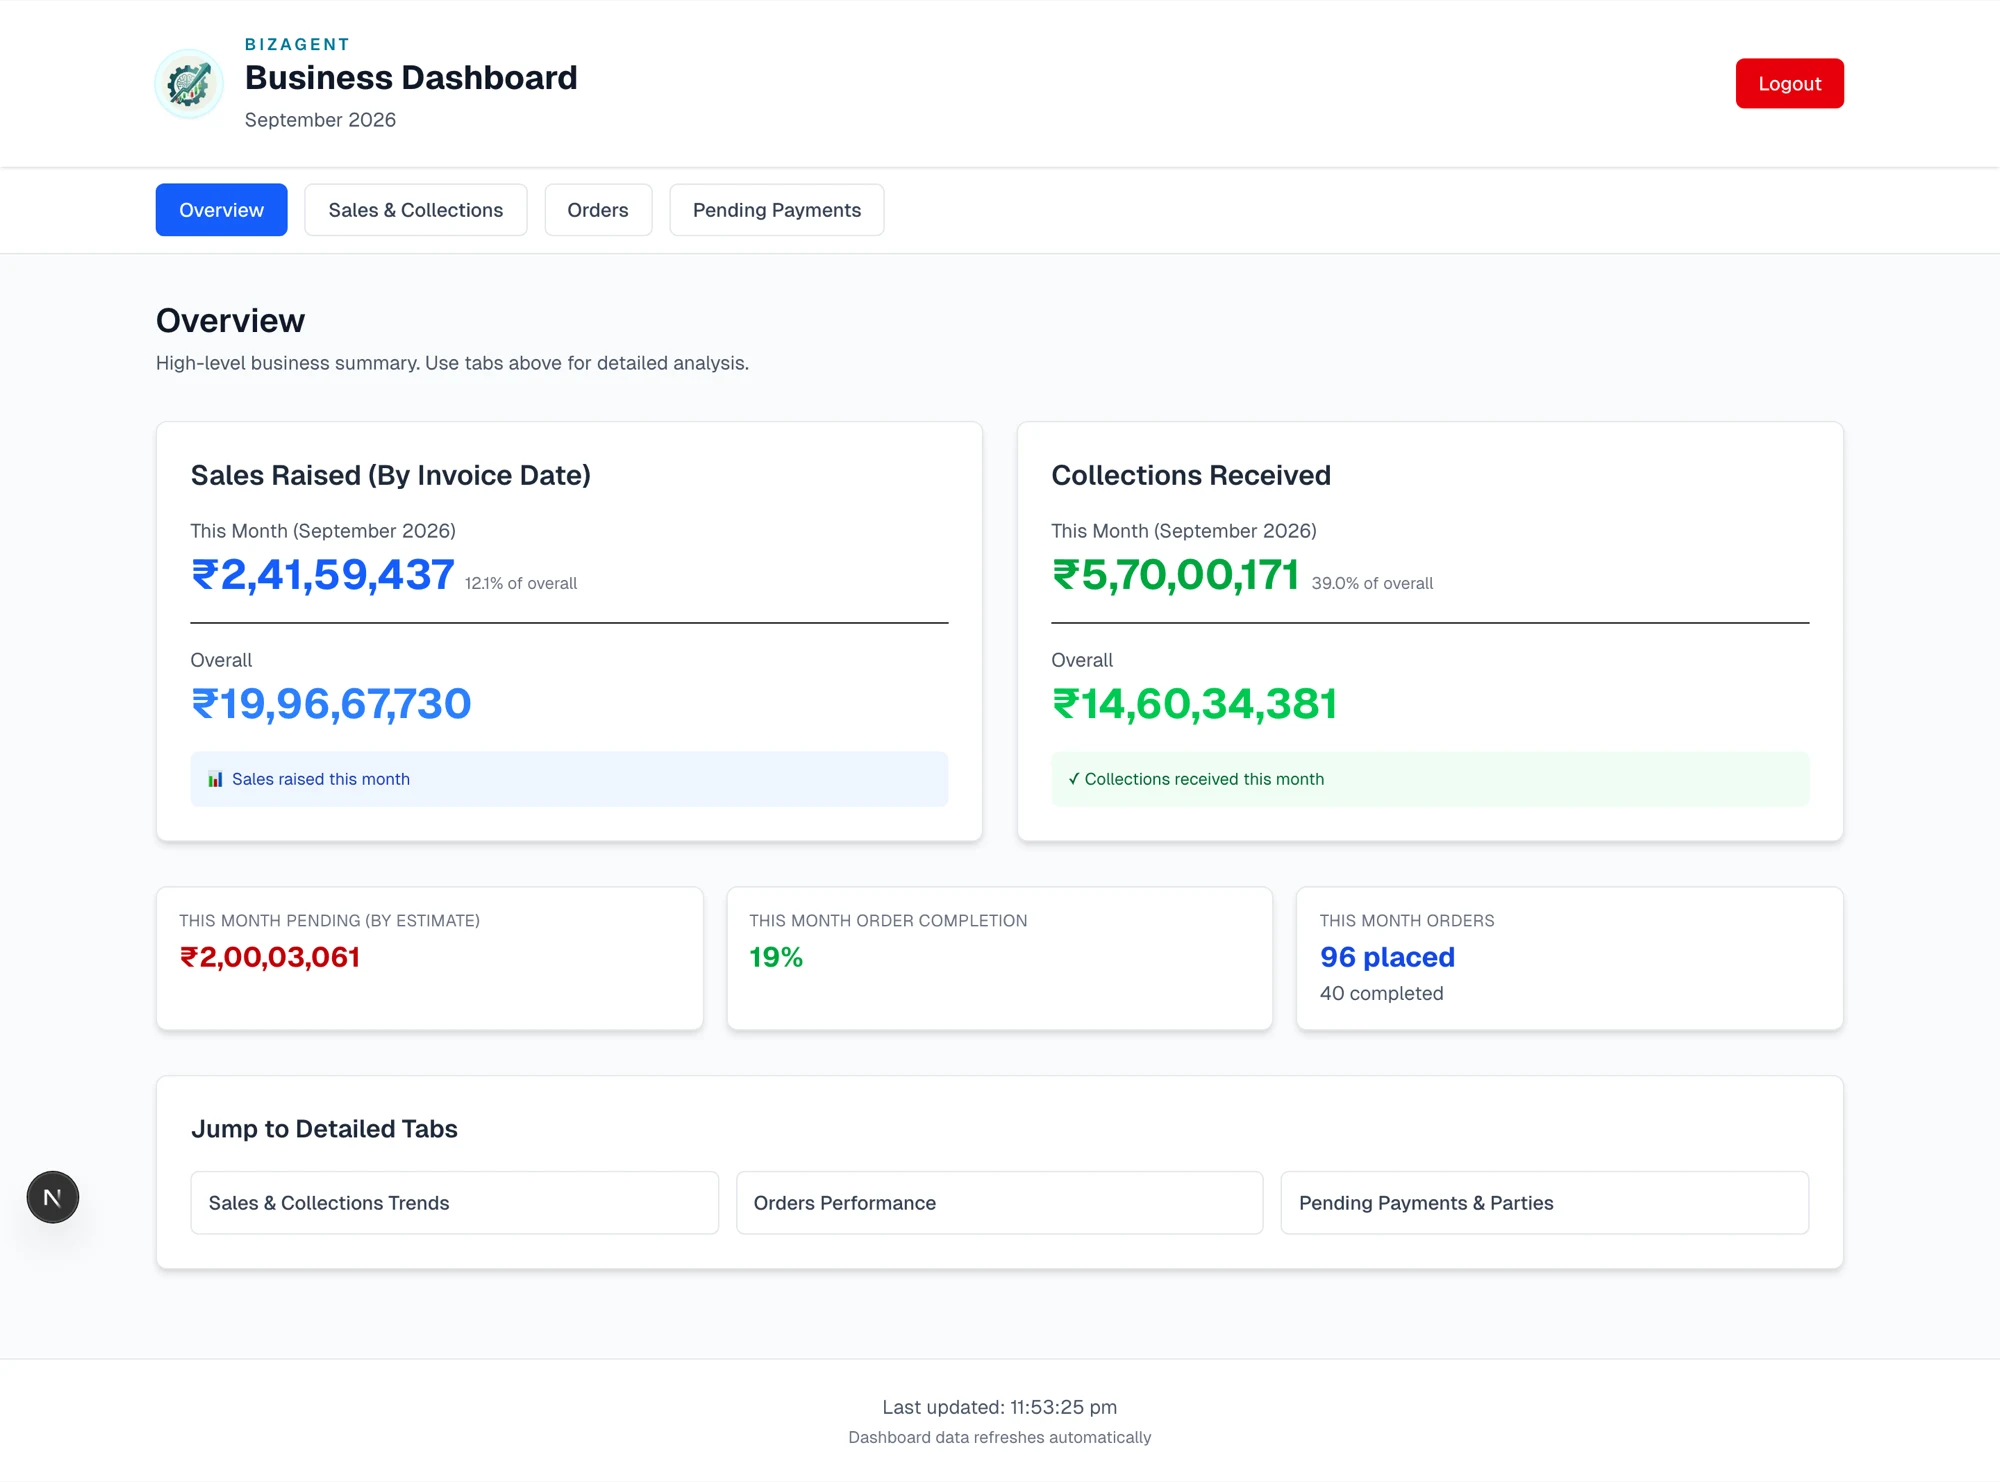Open the Next.js dev tools badge
Image resolution: width=2000 pixels, height=1482 pixels.
pyautogui.click(x=53, y=1197)
